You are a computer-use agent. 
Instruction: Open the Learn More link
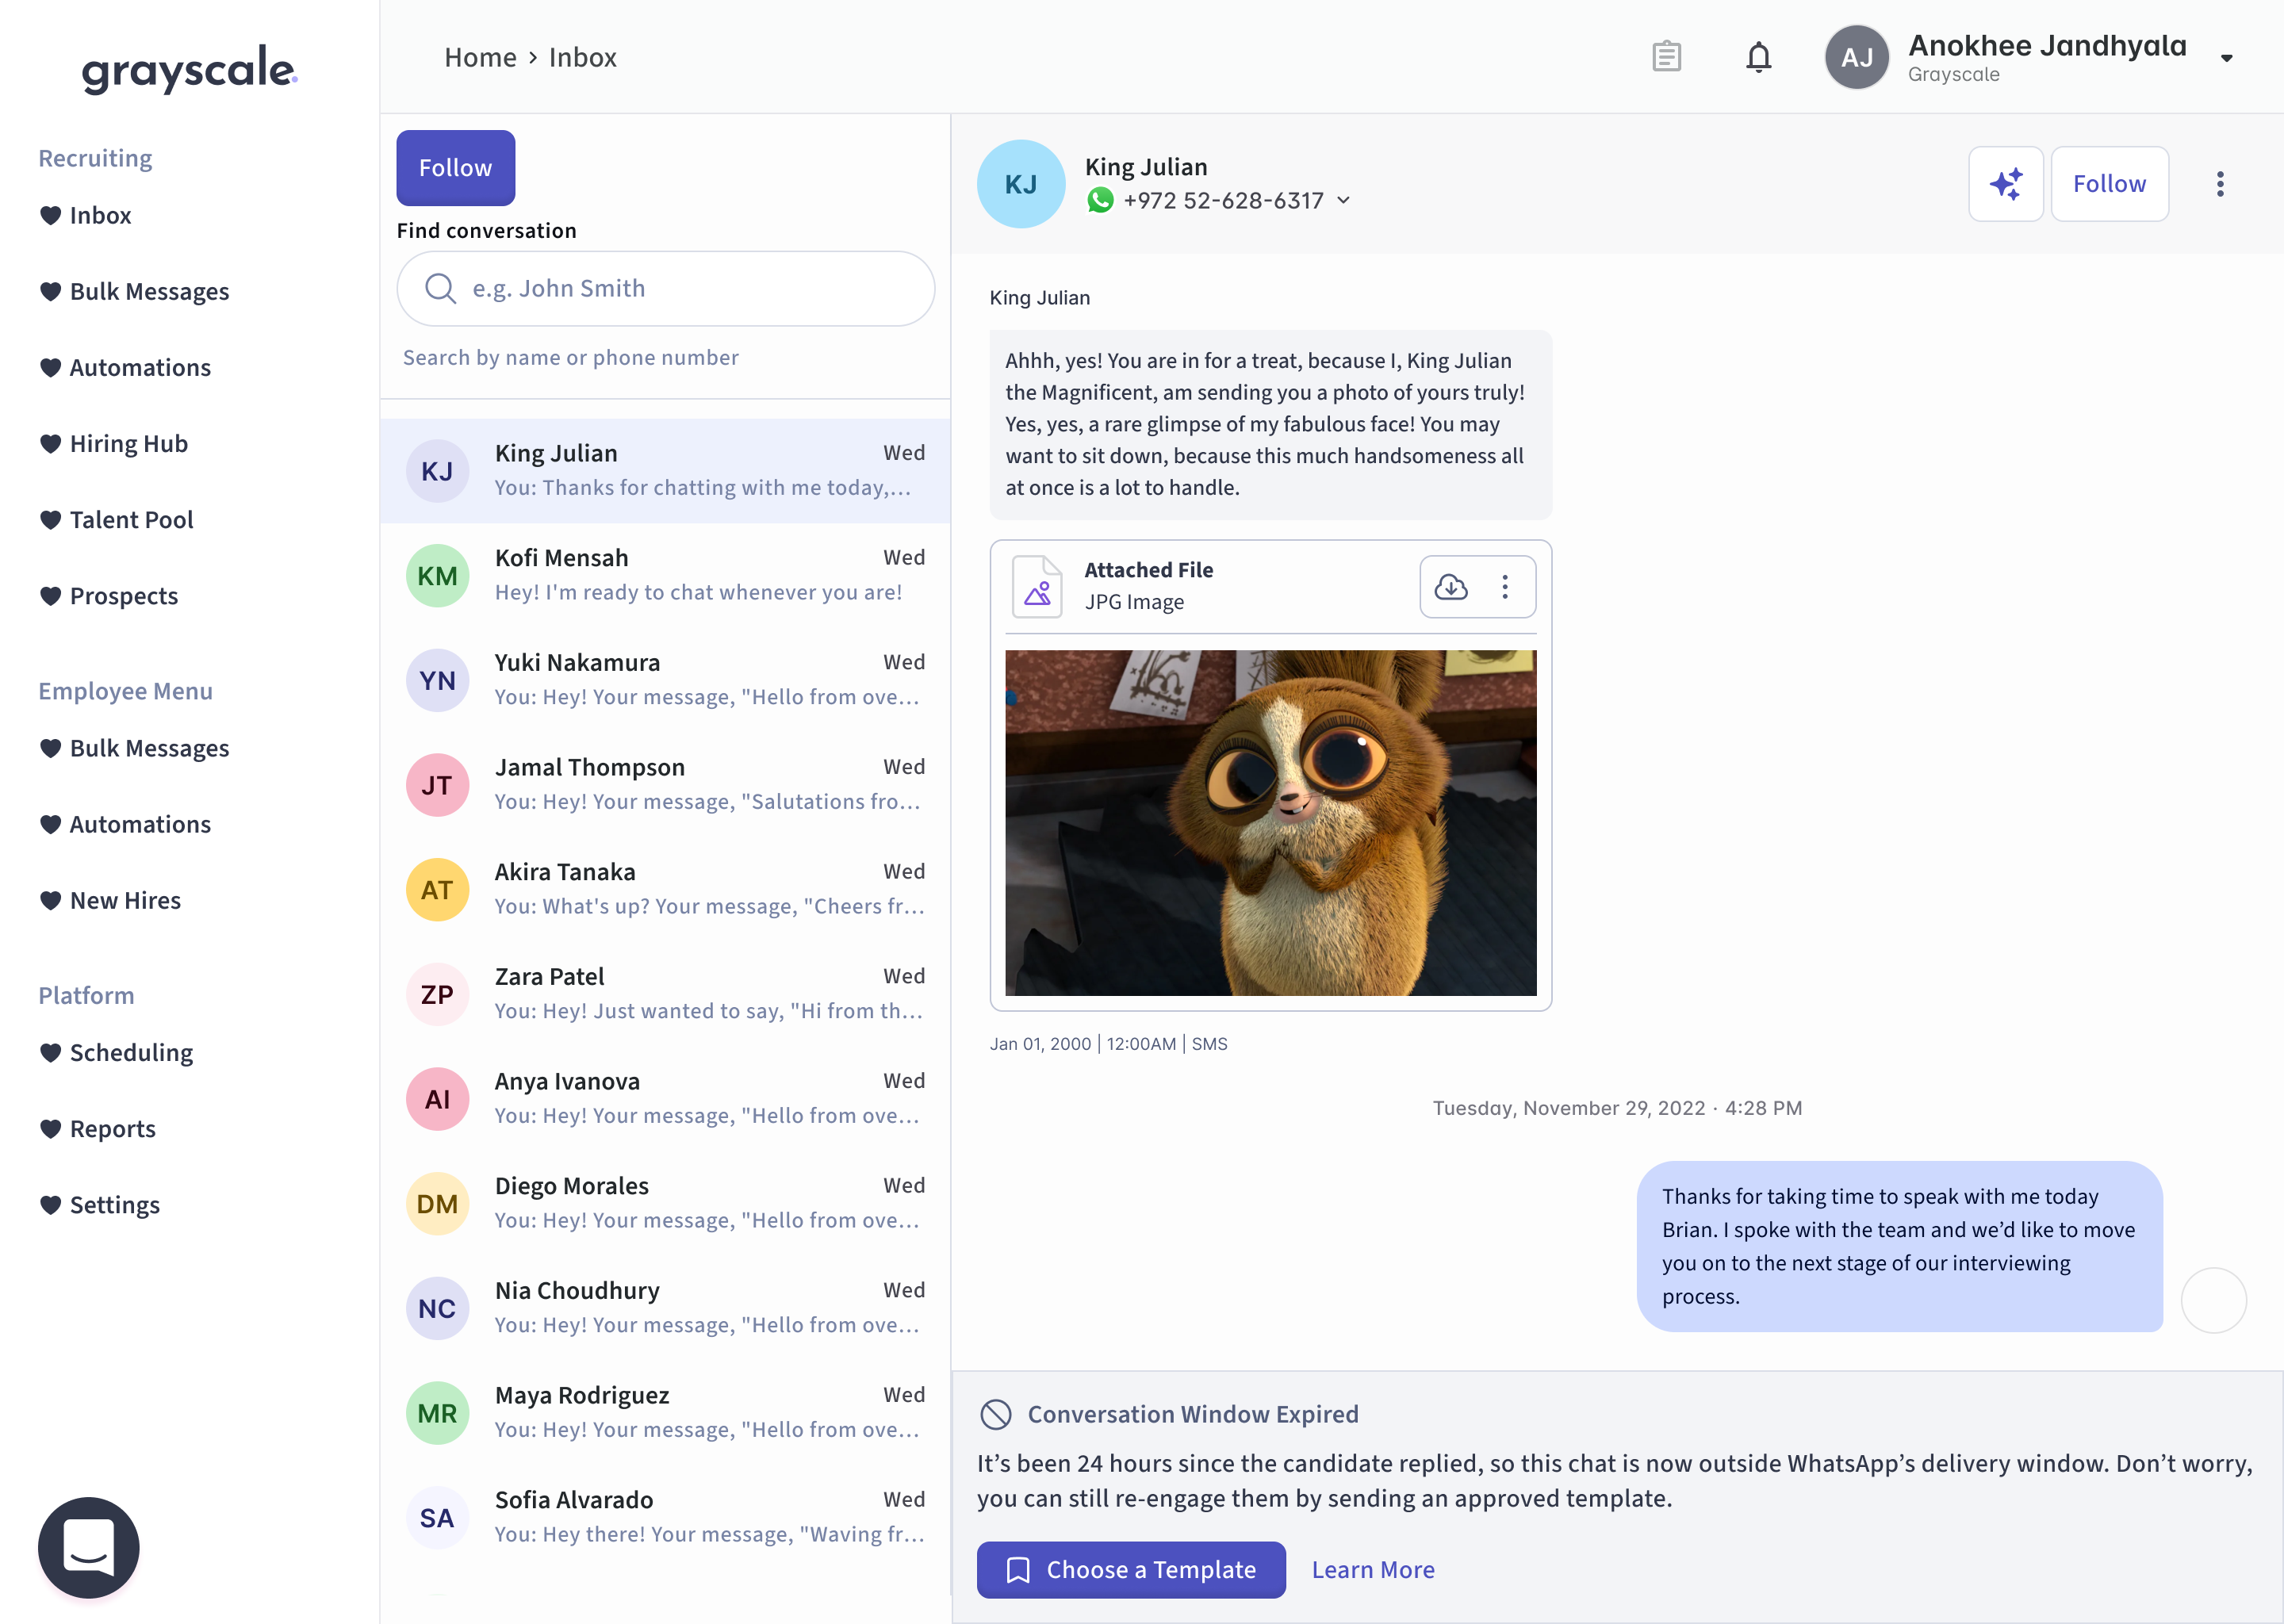[1373, 1569]
